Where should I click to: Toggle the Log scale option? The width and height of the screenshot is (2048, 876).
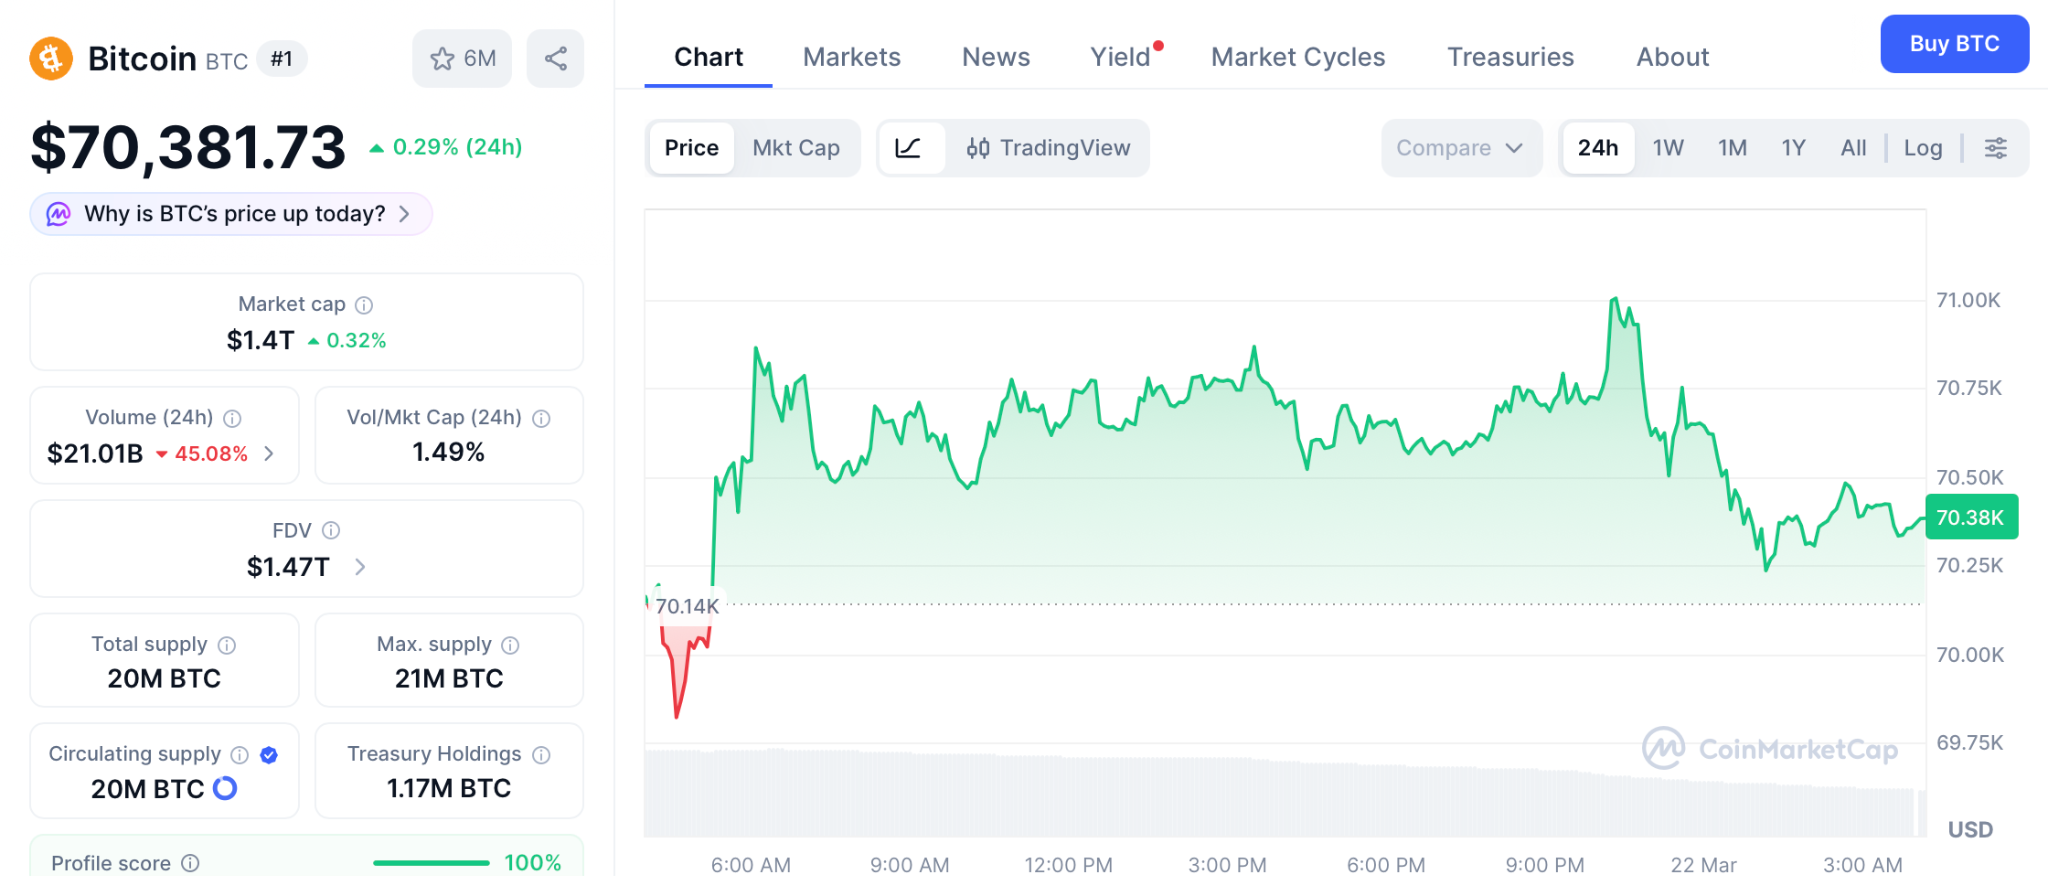coord(1922,148)
